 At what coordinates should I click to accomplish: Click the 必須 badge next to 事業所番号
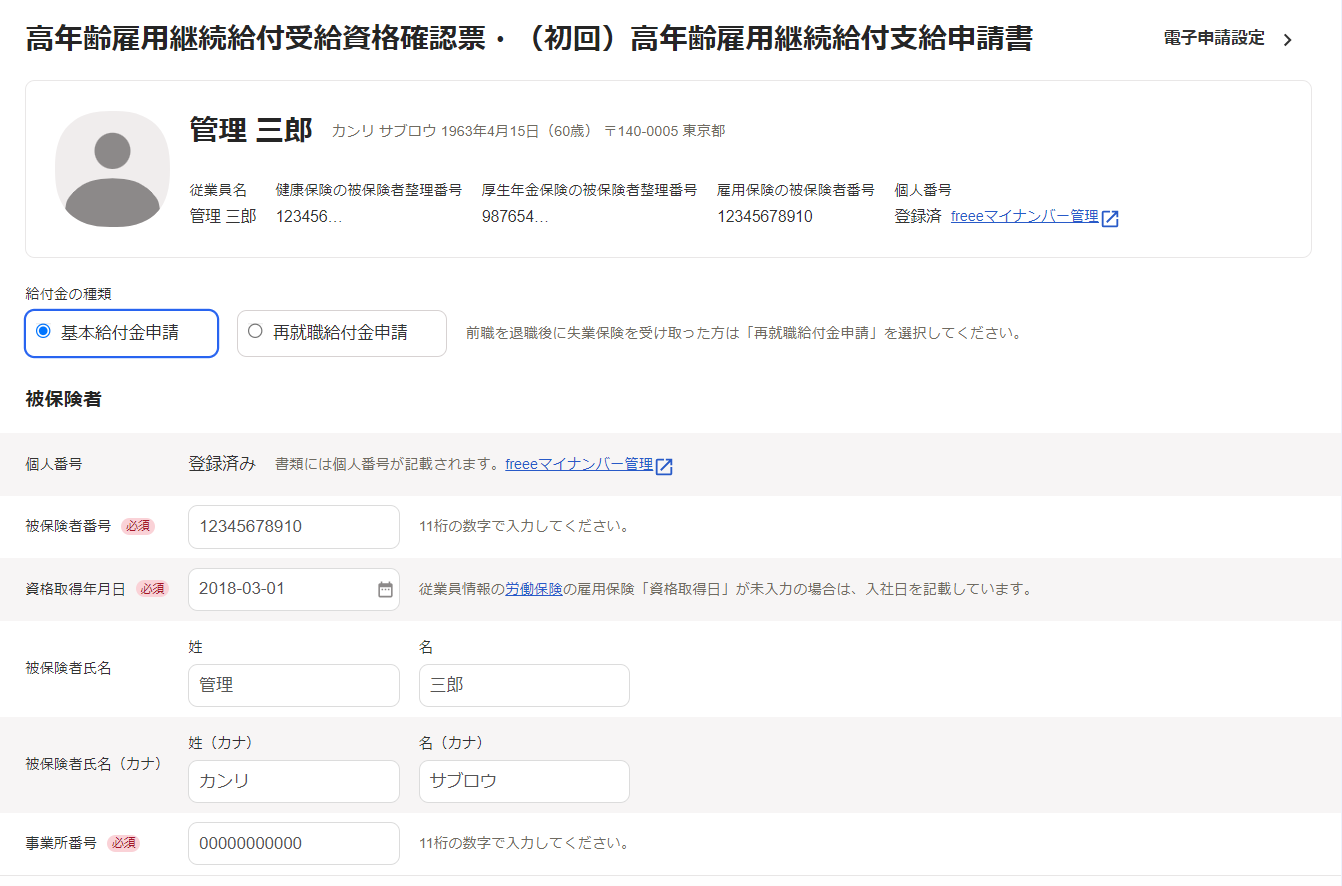(x=123, y=843)
